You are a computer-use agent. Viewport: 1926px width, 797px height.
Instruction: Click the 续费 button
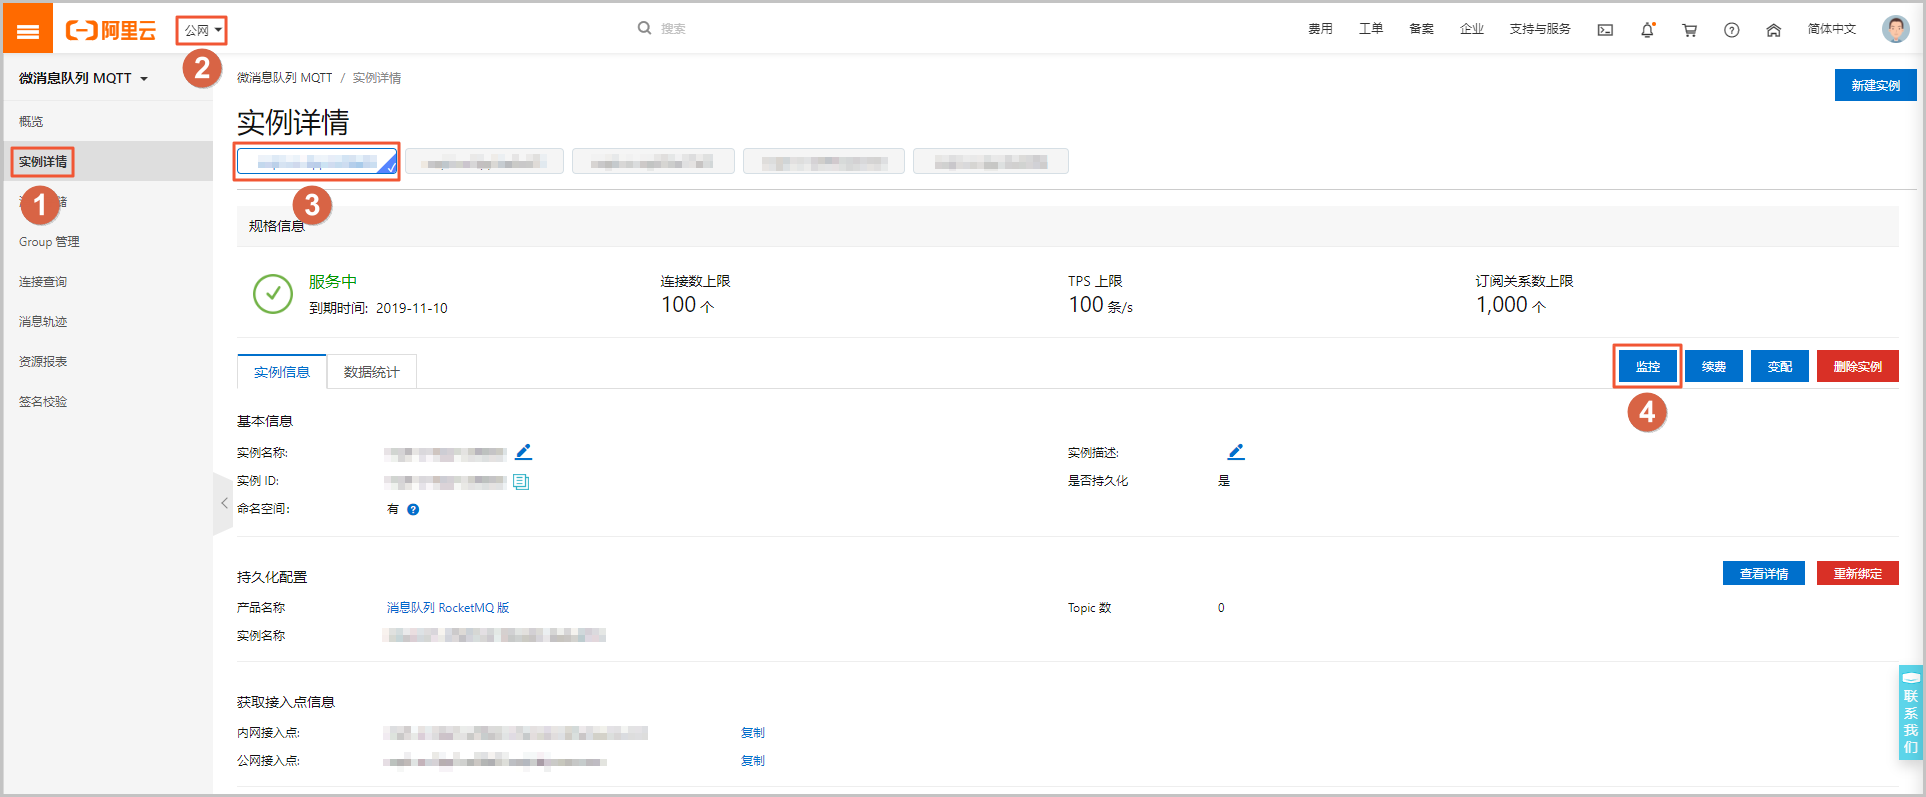point(1714,366)
